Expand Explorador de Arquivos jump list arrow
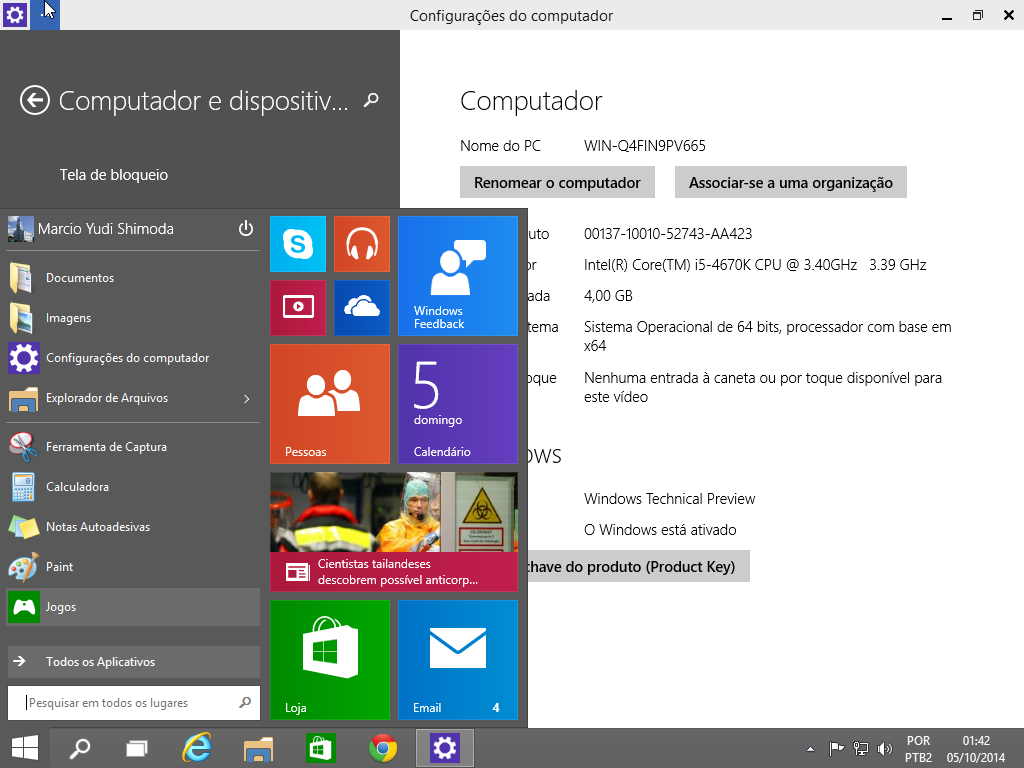1024x768 pixels. point(247,398)
